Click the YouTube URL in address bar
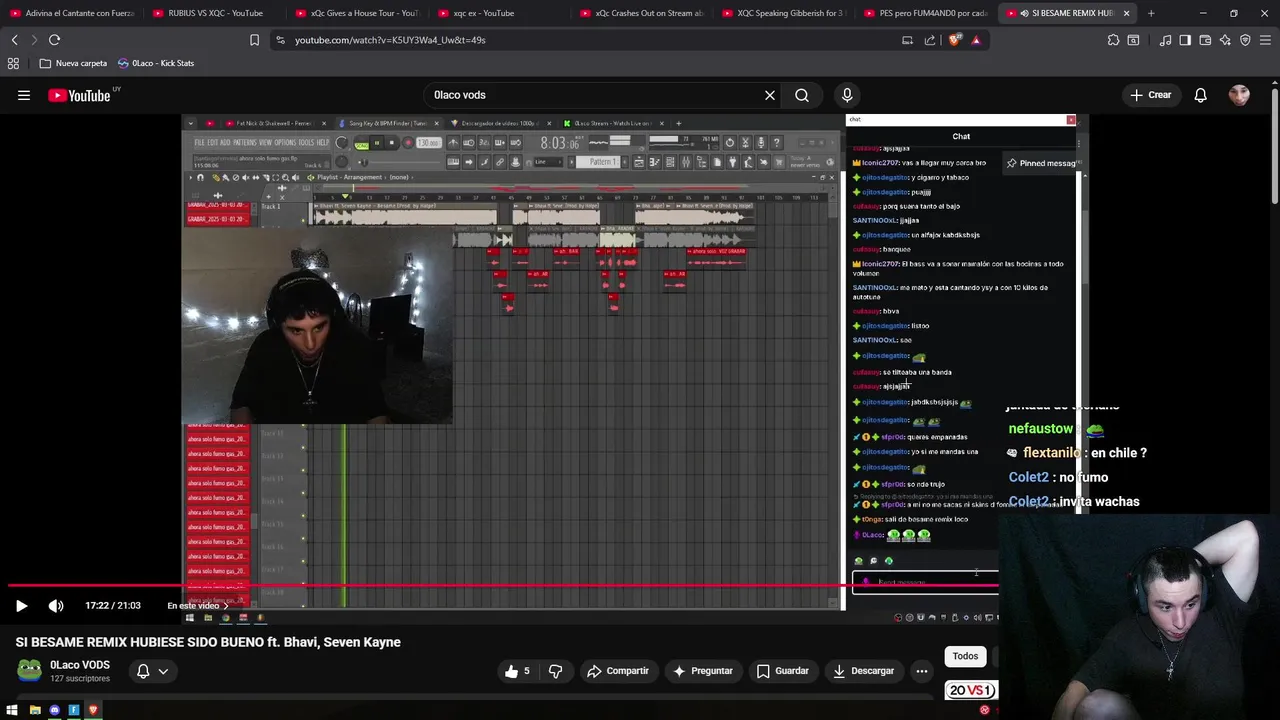 click(x=390, y=40)
